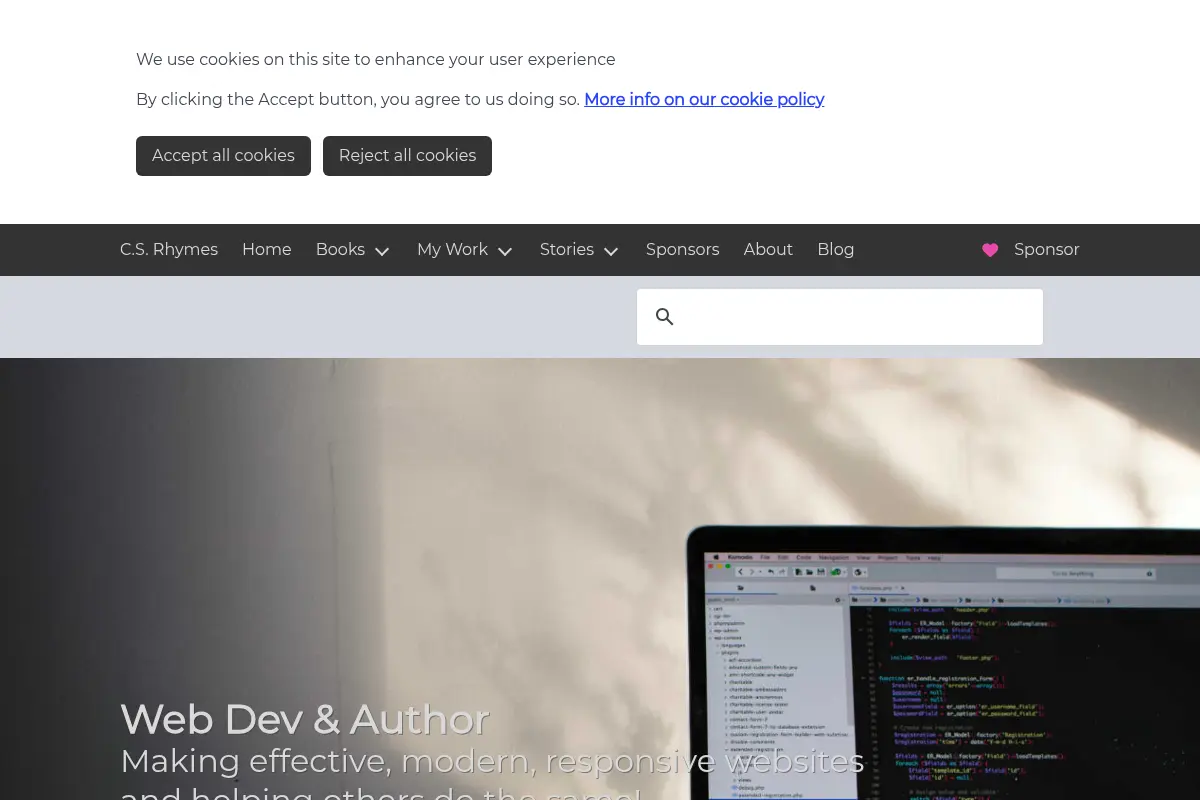Click the C.S. Rhymes site title
The height and width of the screenshot is (800, 1200).
[169, 250]
